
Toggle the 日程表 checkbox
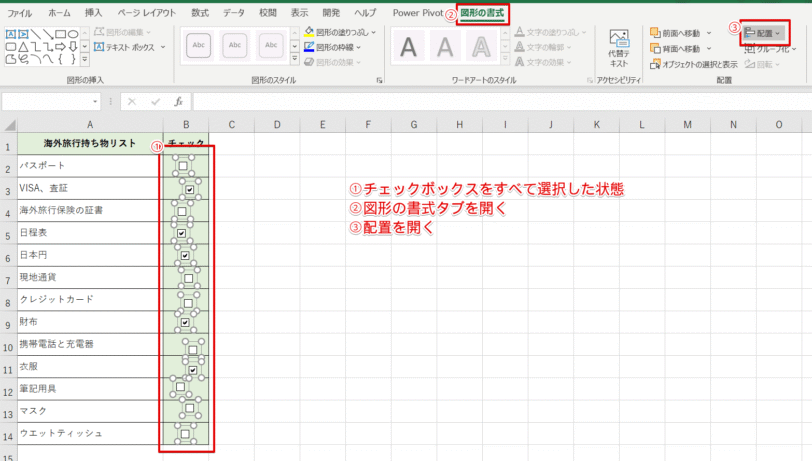181,234
